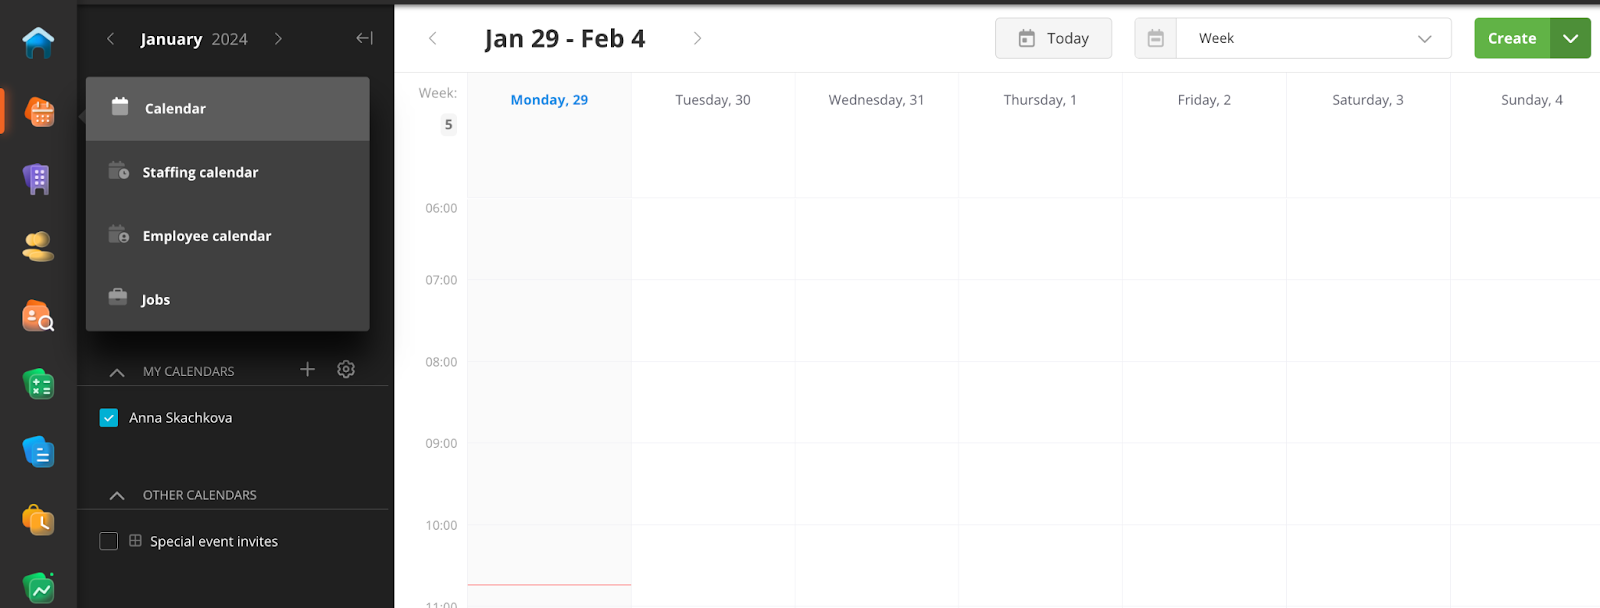Viewport: 1600px width, 608px height.
Task: Collapse the left panel with arrow icon
Action: pyautogui.click(x=364, y=38)
